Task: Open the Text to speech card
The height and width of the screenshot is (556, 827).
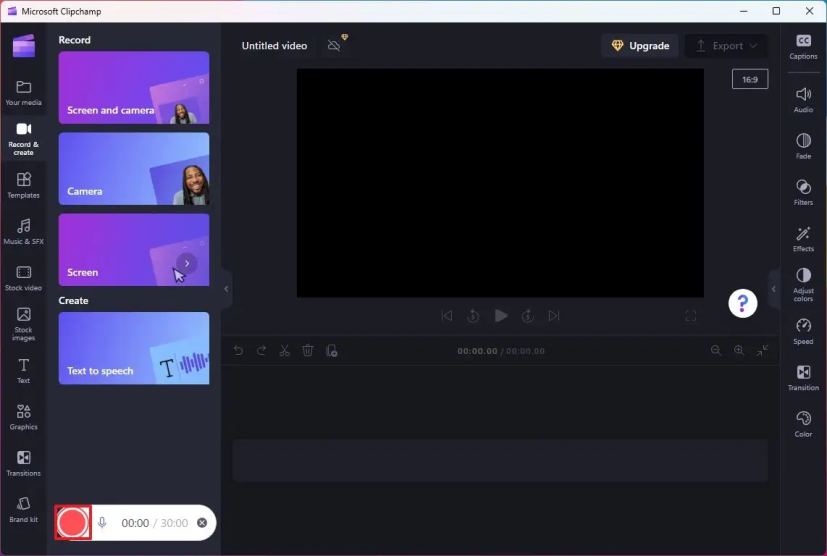Action: (133, 348)
